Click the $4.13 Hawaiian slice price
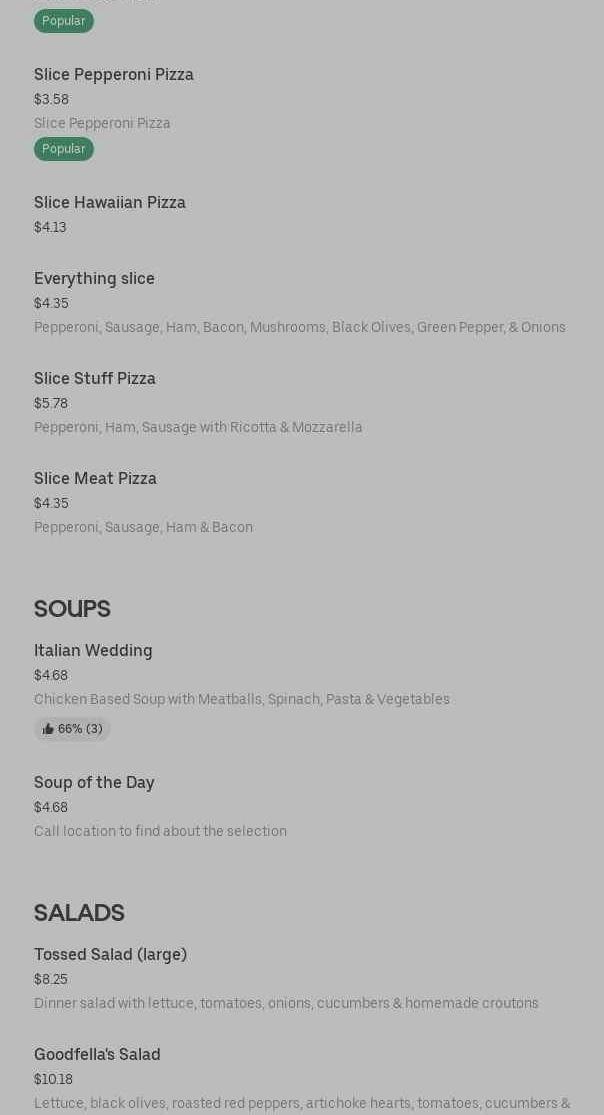Screen dimensions: 604x1115 coord(50,227)
